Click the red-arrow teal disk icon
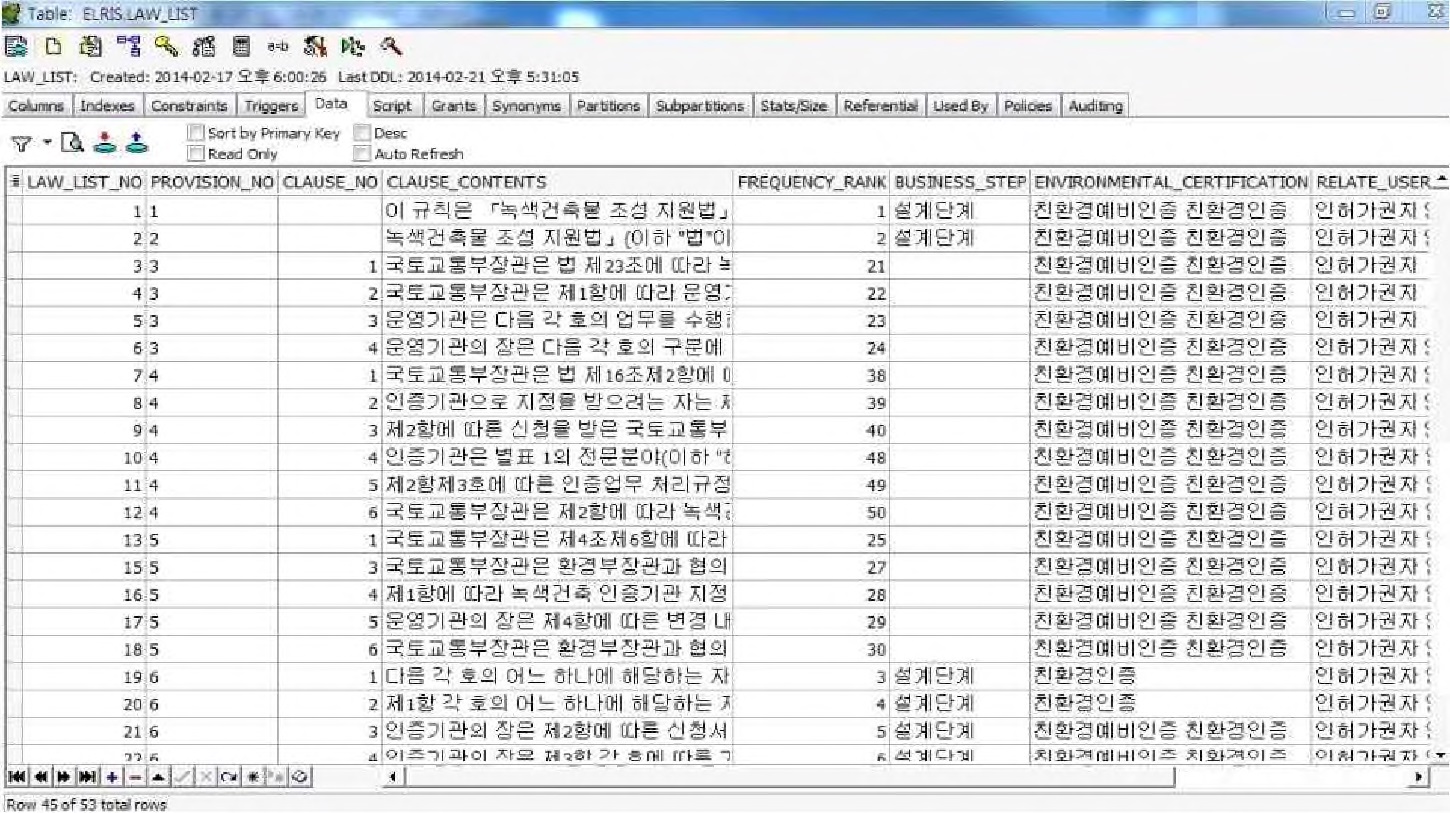Screen dimensions: 1450x813 [105, 144]
